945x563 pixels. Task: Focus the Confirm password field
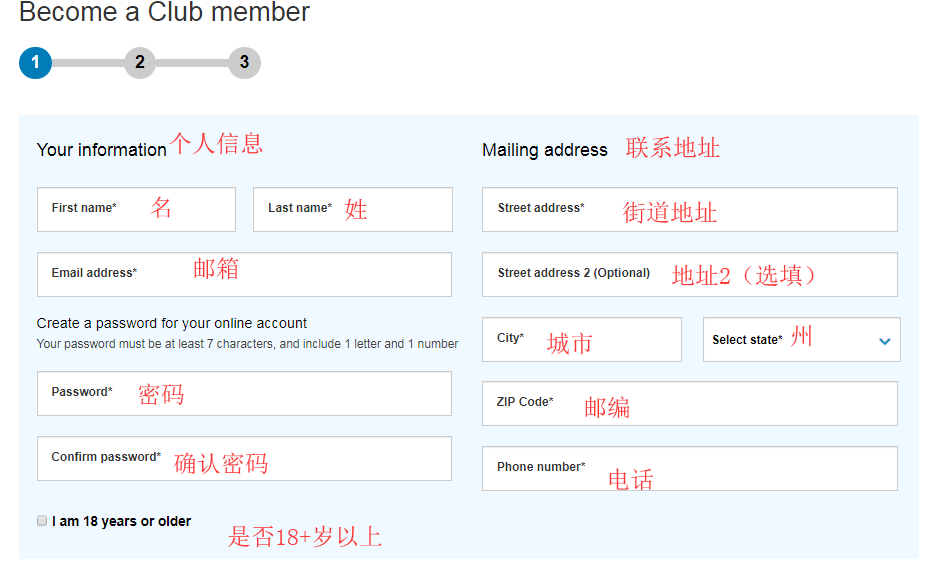coord(244,458)
